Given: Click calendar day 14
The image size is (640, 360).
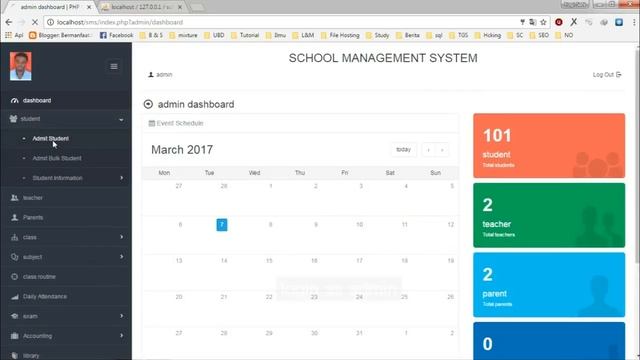Looking at the screenshot, I should coord(224,261).
